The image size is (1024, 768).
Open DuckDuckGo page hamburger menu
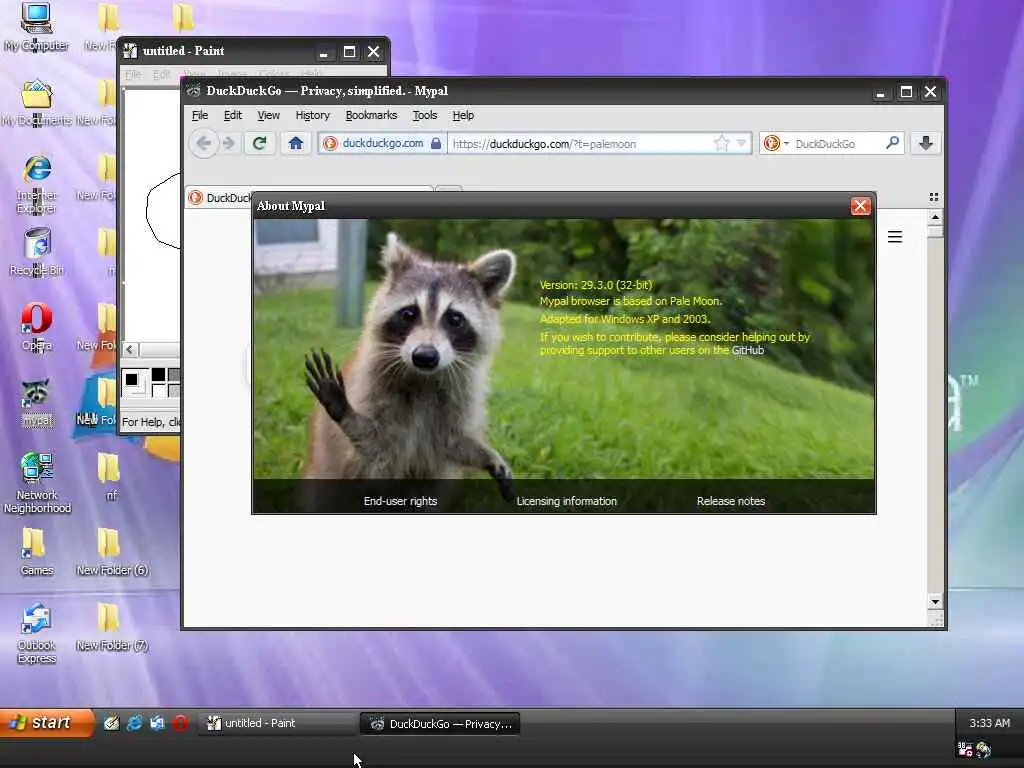[x=895, y=237]
